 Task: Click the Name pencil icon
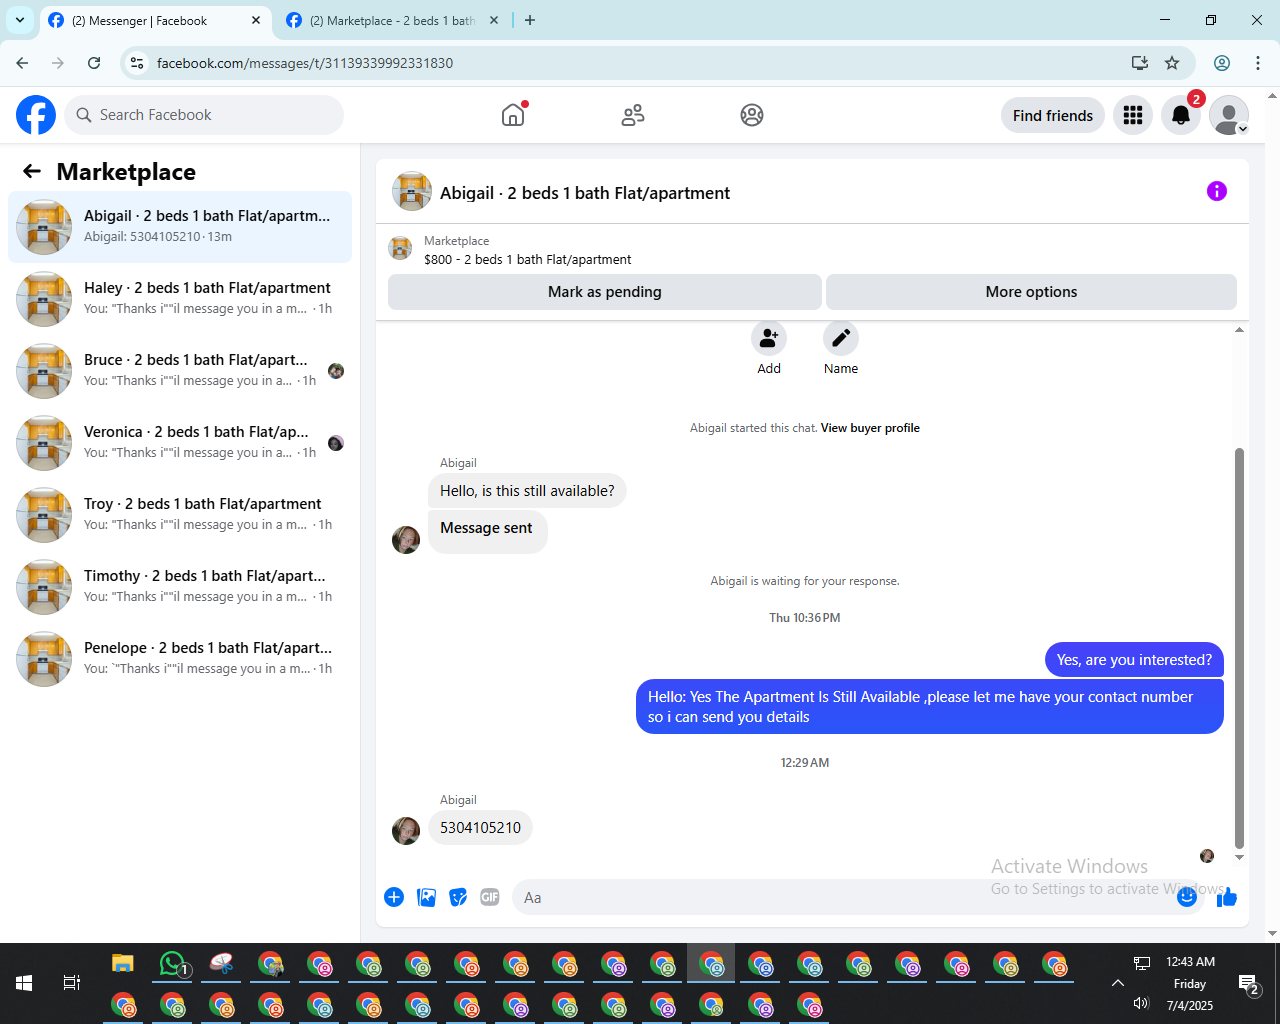pyautogui.click(x=841, y=338)
